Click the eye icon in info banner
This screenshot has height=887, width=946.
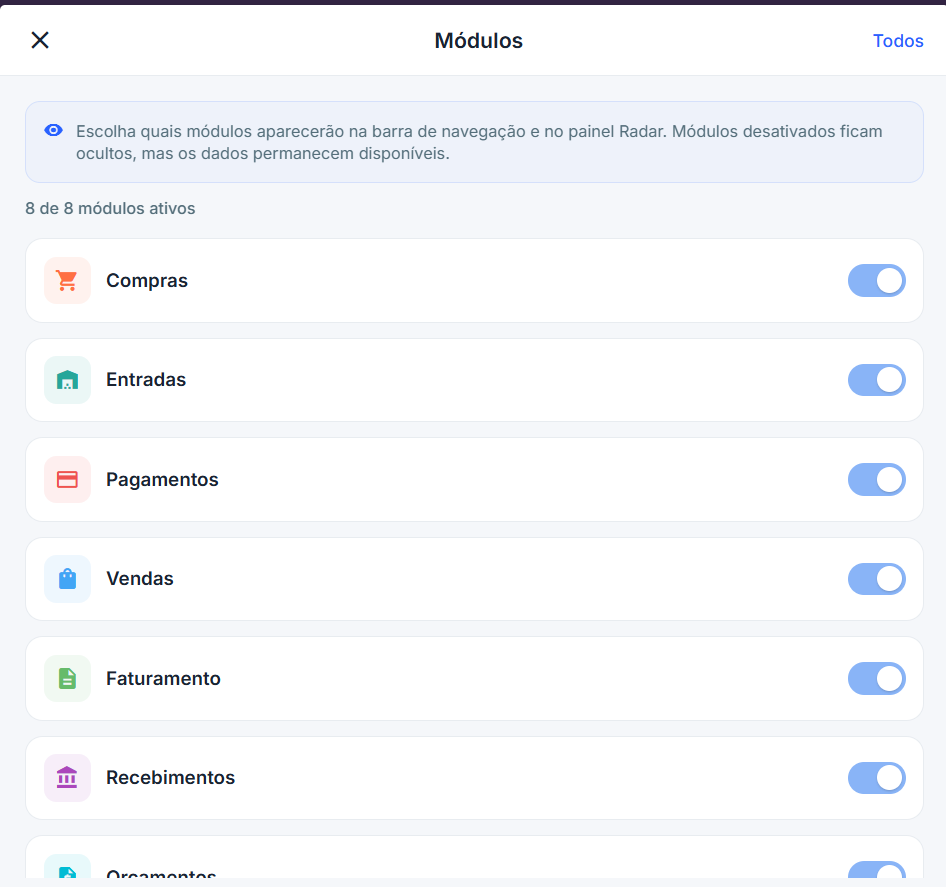54,131
